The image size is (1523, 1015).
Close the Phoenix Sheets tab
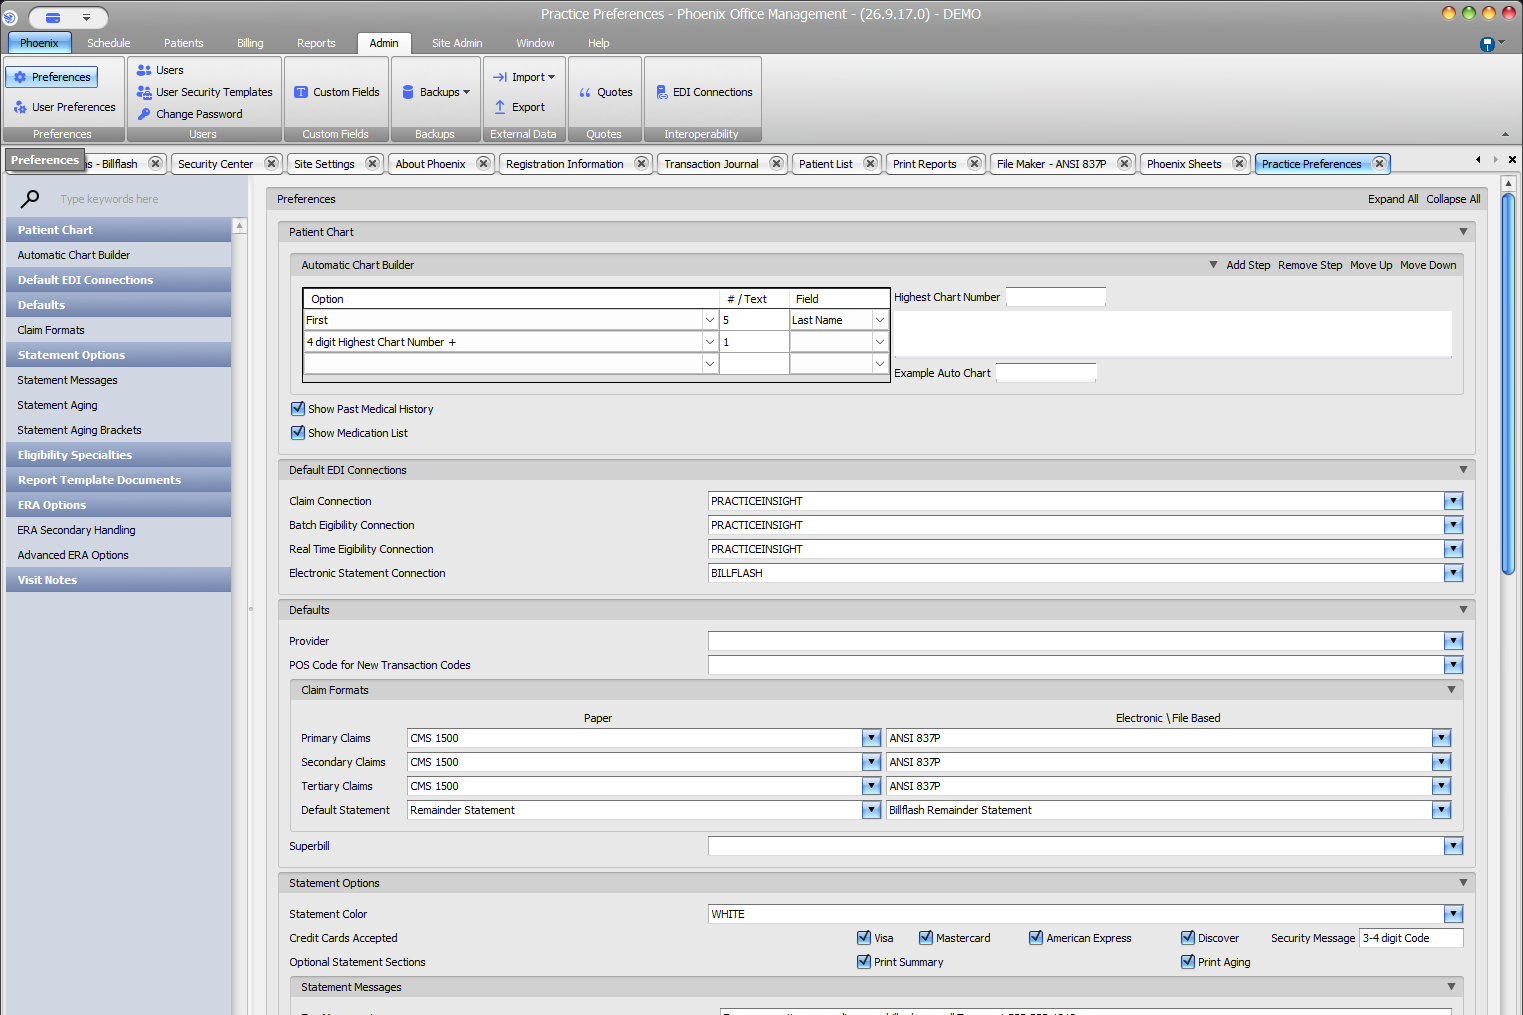tap(1239, 163)
